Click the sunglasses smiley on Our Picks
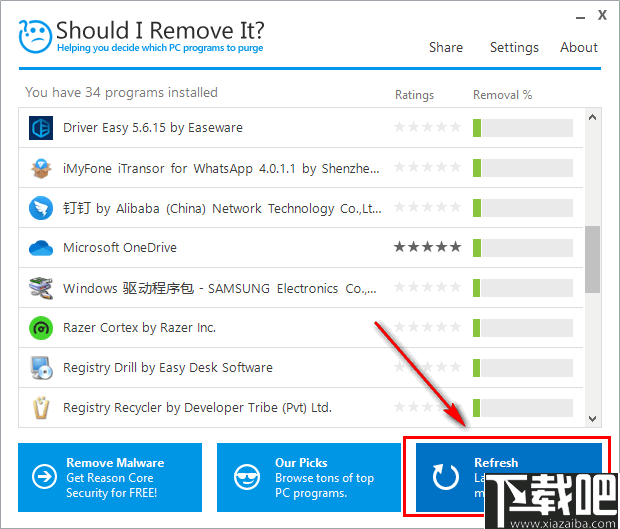Viewport: 620px width, 529px height. tap(247, 476)
